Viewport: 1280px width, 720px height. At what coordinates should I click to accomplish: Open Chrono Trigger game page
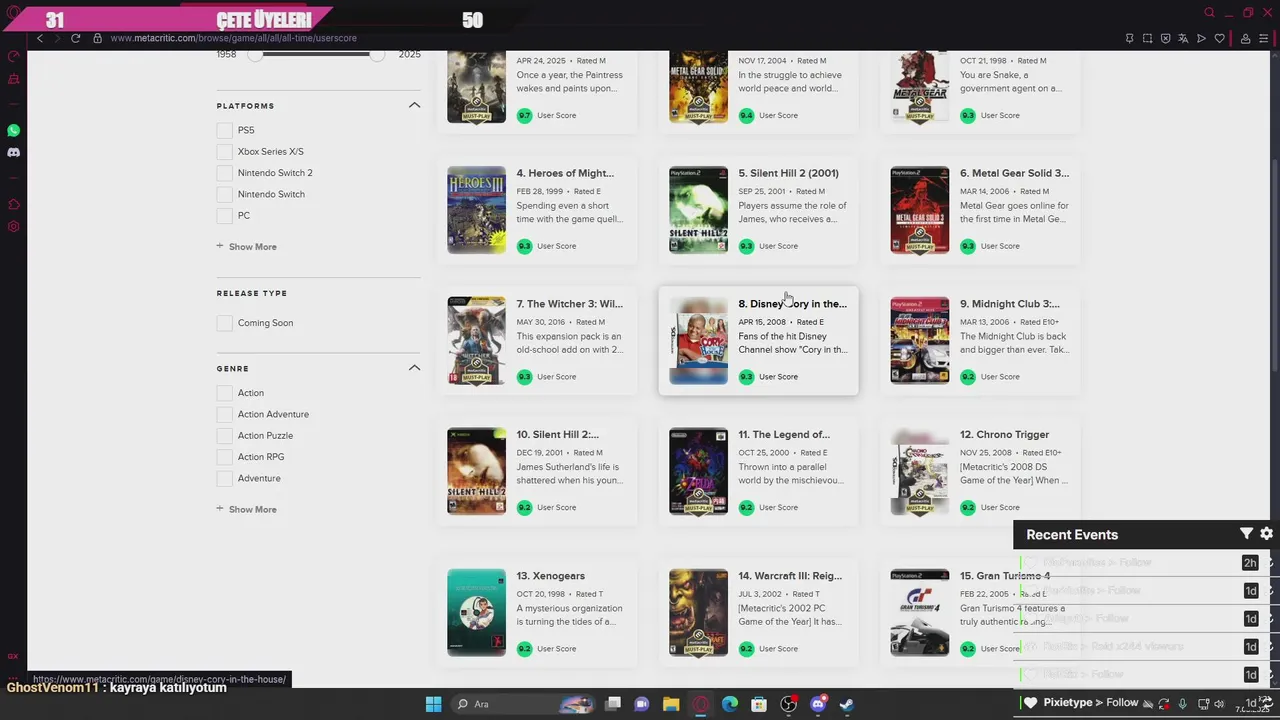(x=1004, y=435)
